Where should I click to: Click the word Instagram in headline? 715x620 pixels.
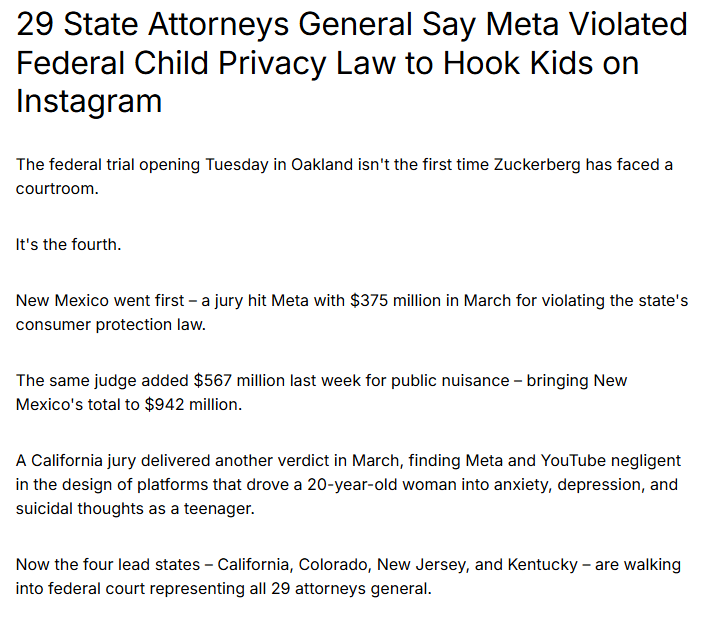point(89,101)
